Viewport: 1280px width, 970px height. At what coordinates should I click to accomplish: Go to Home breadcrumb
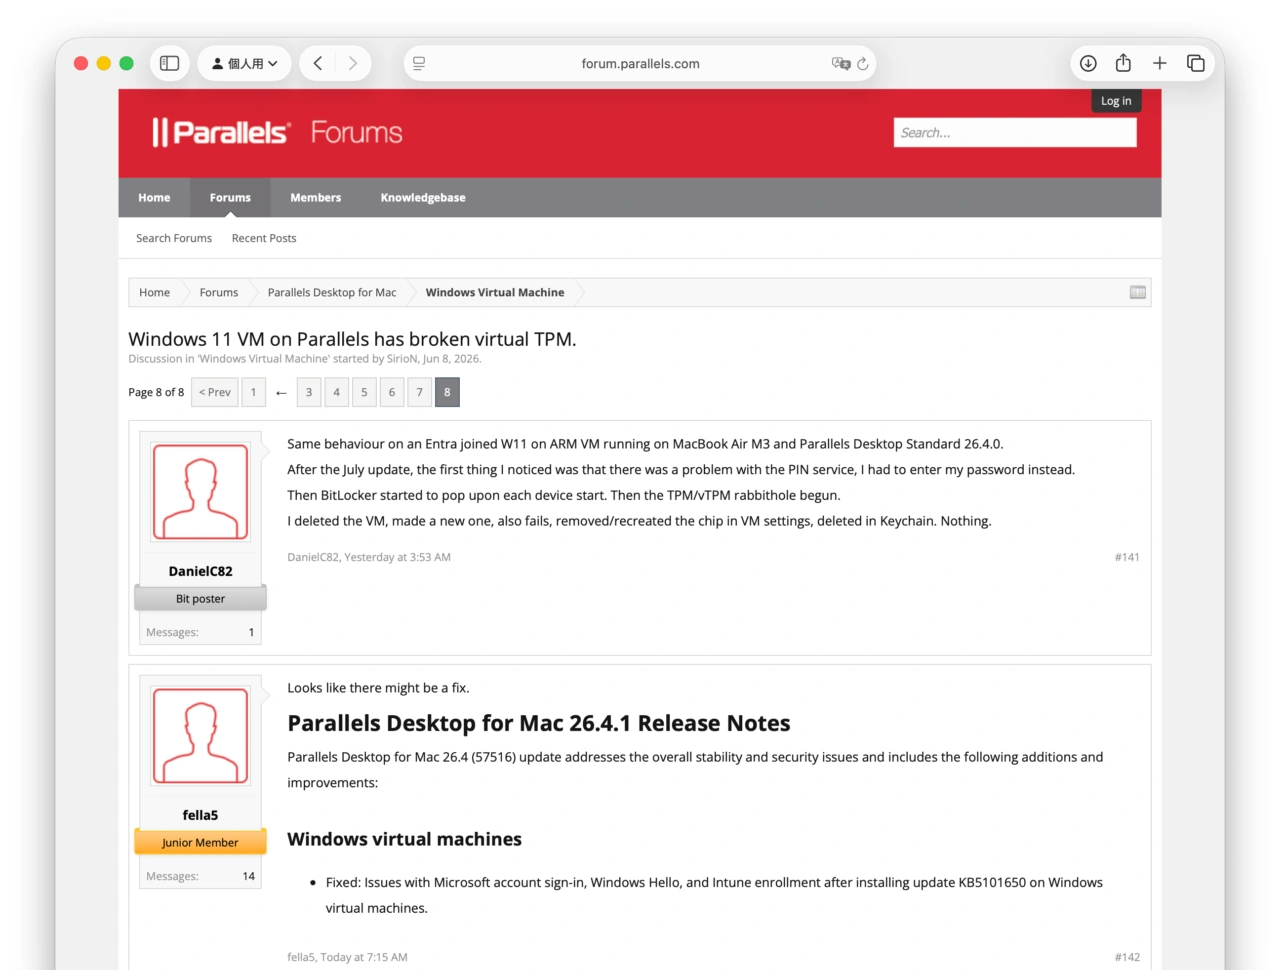154,292
